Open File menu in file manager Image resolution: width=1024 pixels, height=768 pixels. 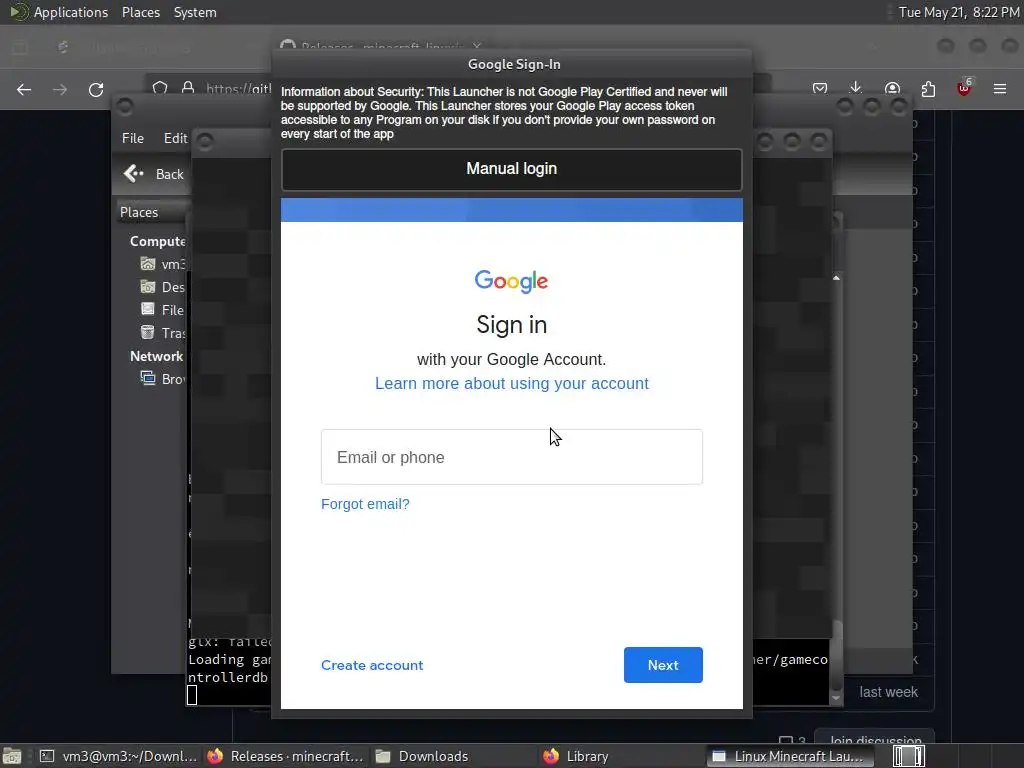click(x=133, y=138)
